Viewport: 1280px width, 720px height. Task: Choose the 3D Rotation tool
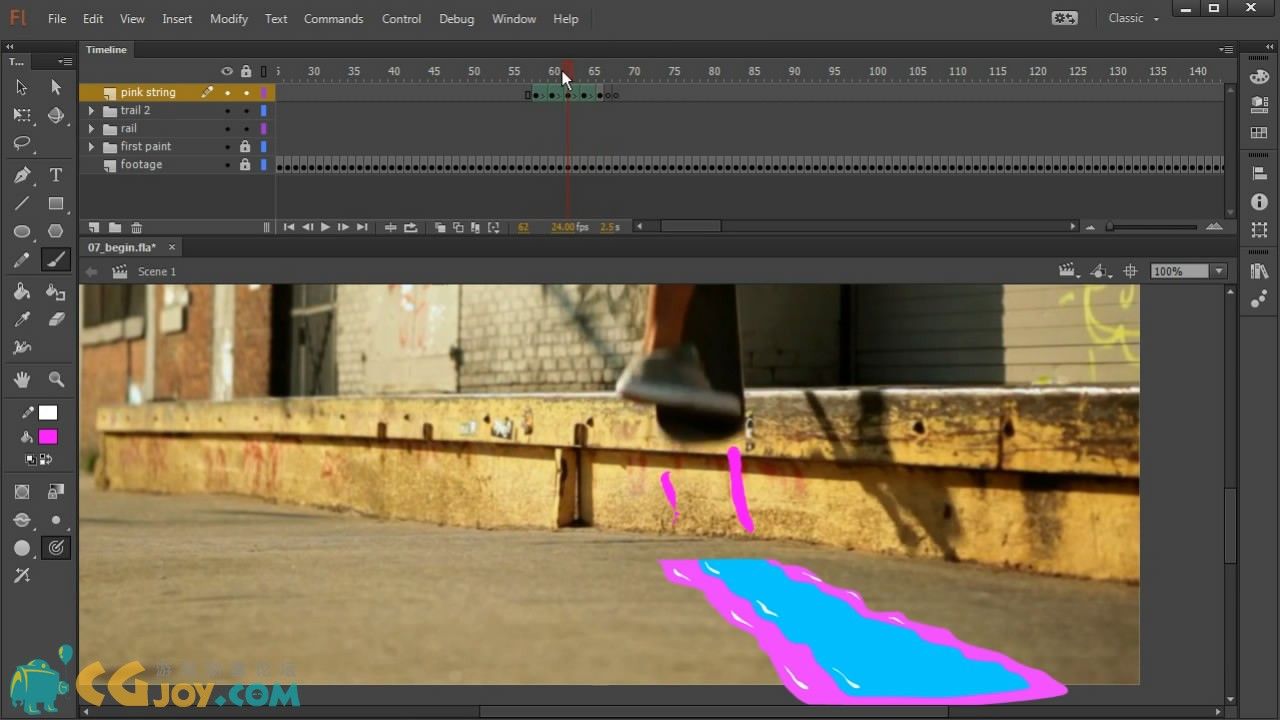[56, 115]
